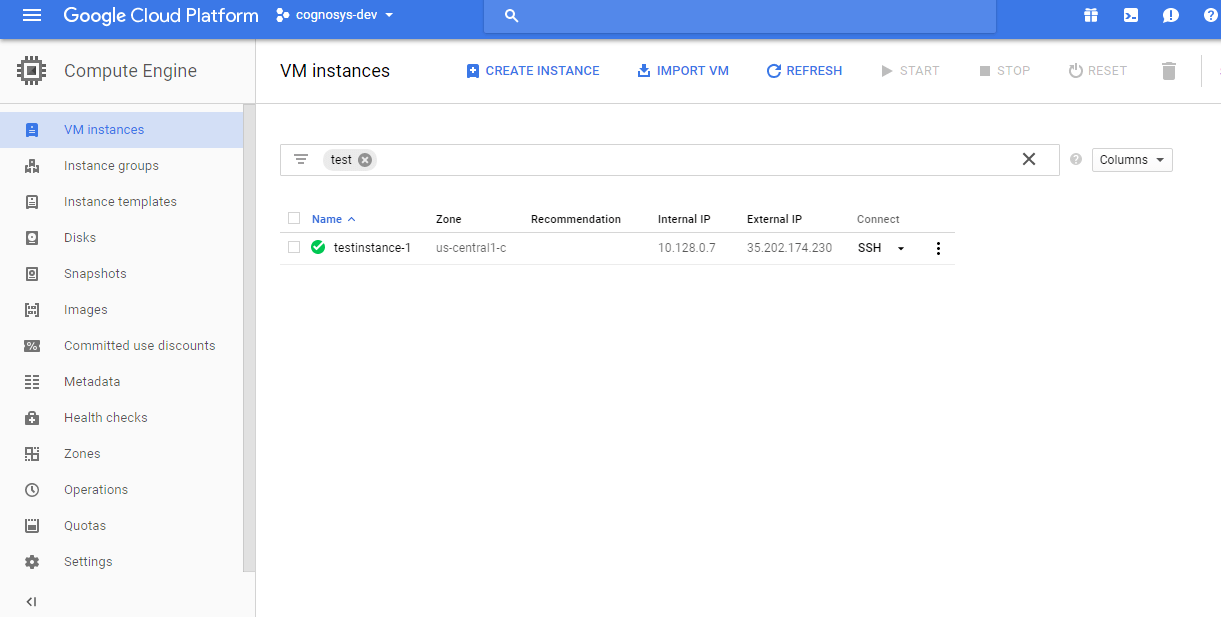Collapse the sidebar with the bottom chevron

pyautogui.click(x=31, y=601)
